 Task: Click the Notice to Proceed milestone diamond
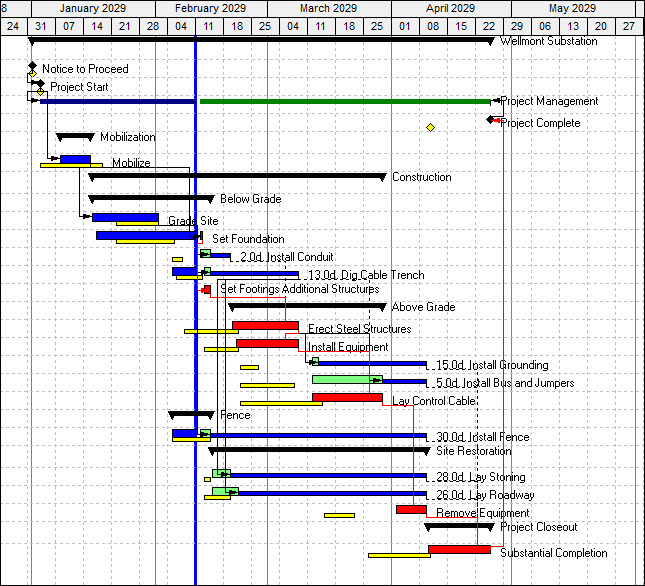coord(32,68)
